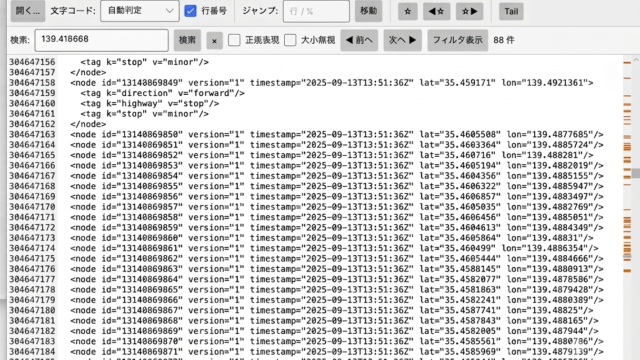The height and width of the screenshot is (360, 640).
Task: Go to next bookmark (☆▶) icon
Action: point(470,11)
